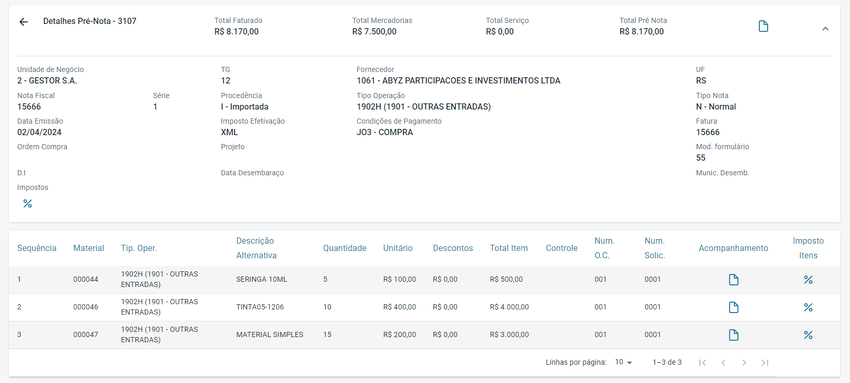The image size is (850, 383).
Task: Sort by Tip. Oper. column header
Action: point(139,248)
